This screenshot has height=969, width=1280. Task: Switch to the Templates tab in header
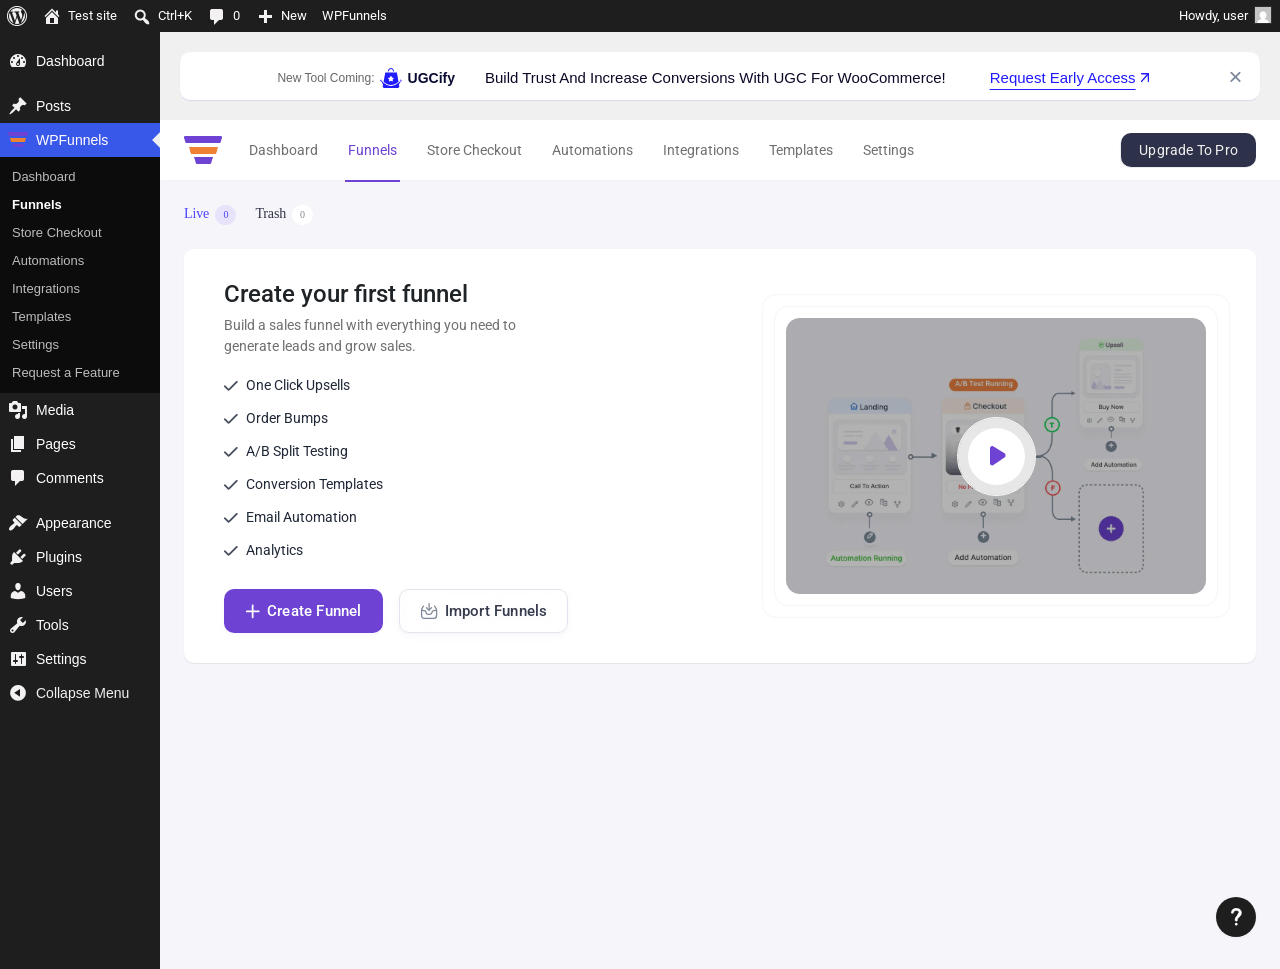[x=801, y=150]
